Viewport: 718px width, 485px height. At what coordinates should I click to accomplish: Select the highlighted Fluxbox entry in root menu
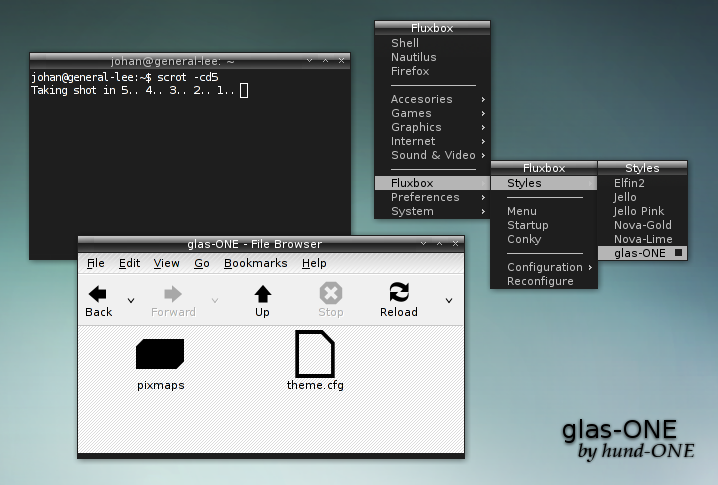tap(432, 183)
